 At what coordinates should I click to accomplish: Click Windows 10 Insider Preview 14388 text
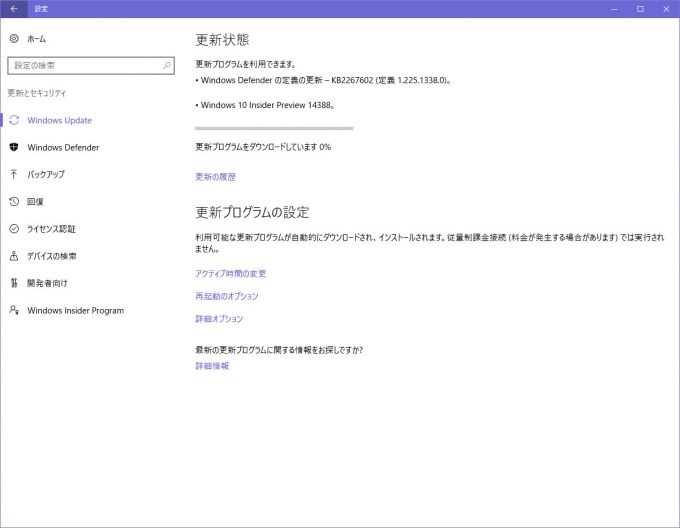click(x=265, y=105)
